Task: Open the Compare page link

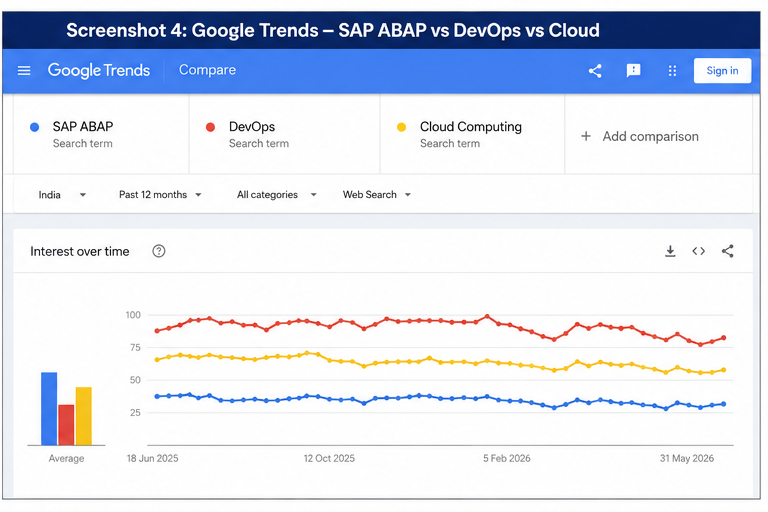Action: pos(207,70)
